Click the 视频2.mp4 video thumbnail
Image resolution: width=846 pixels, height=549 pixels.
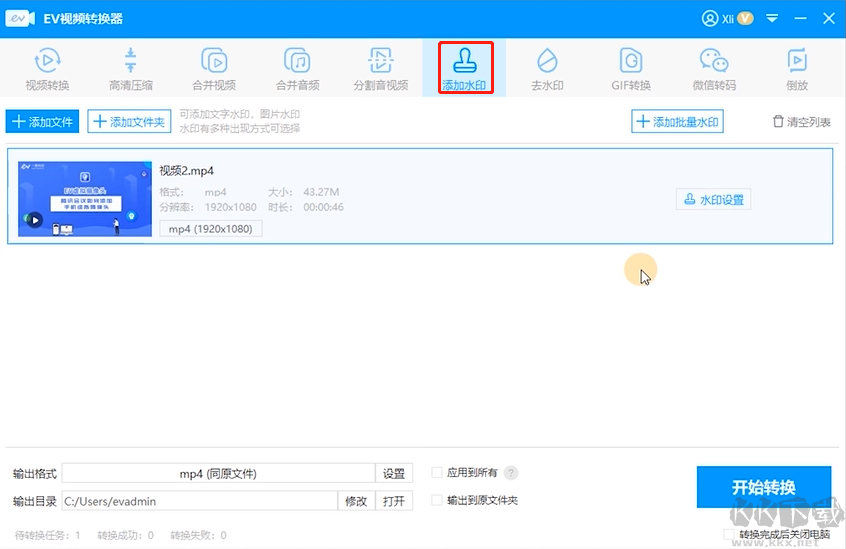pos(85,198)
